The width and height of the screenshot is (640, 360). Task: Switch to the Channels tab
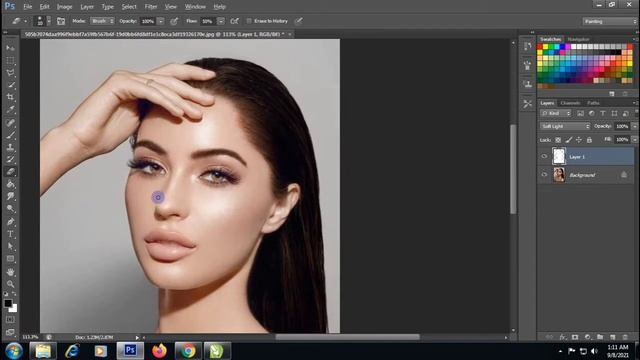click(x=570, y=103)
